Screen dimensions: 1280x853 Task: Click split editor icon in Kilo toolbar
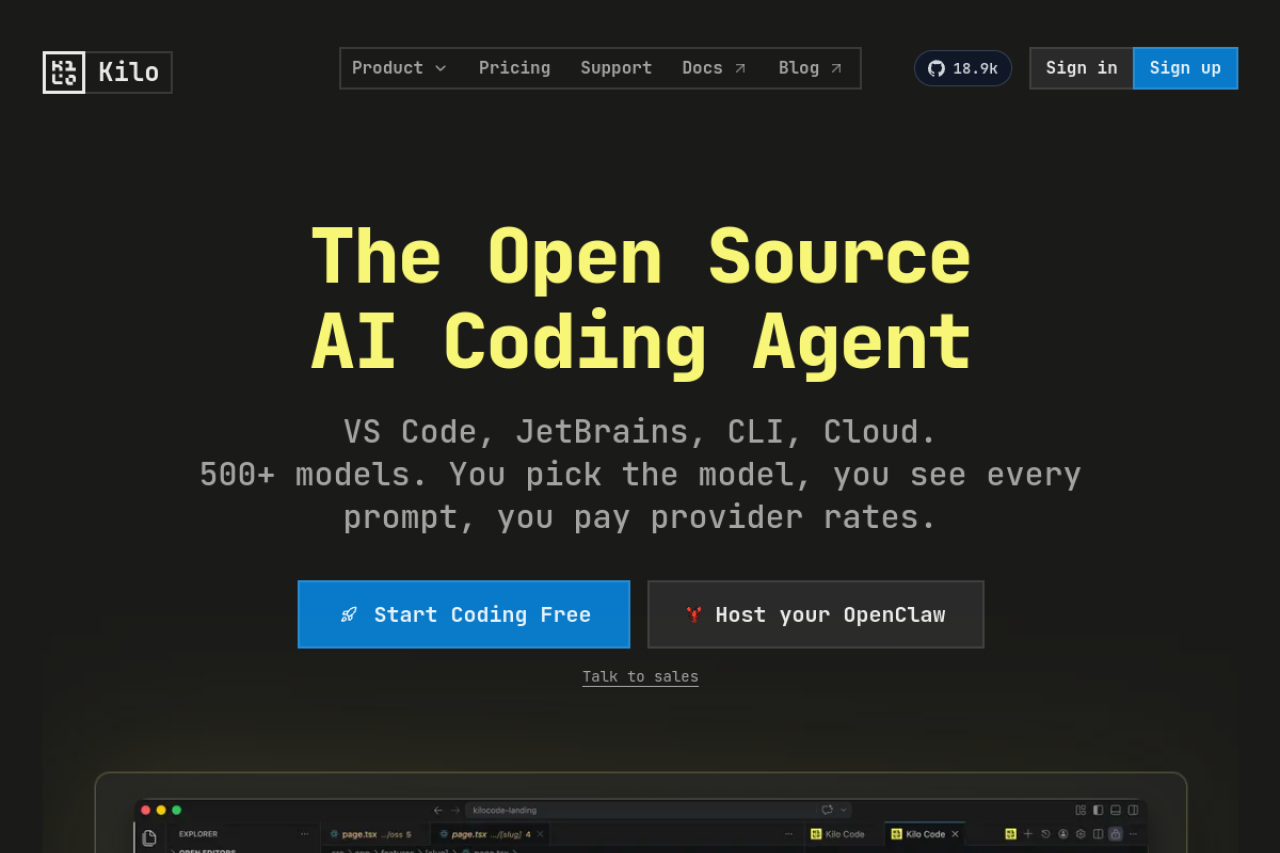click(1098, 834)
